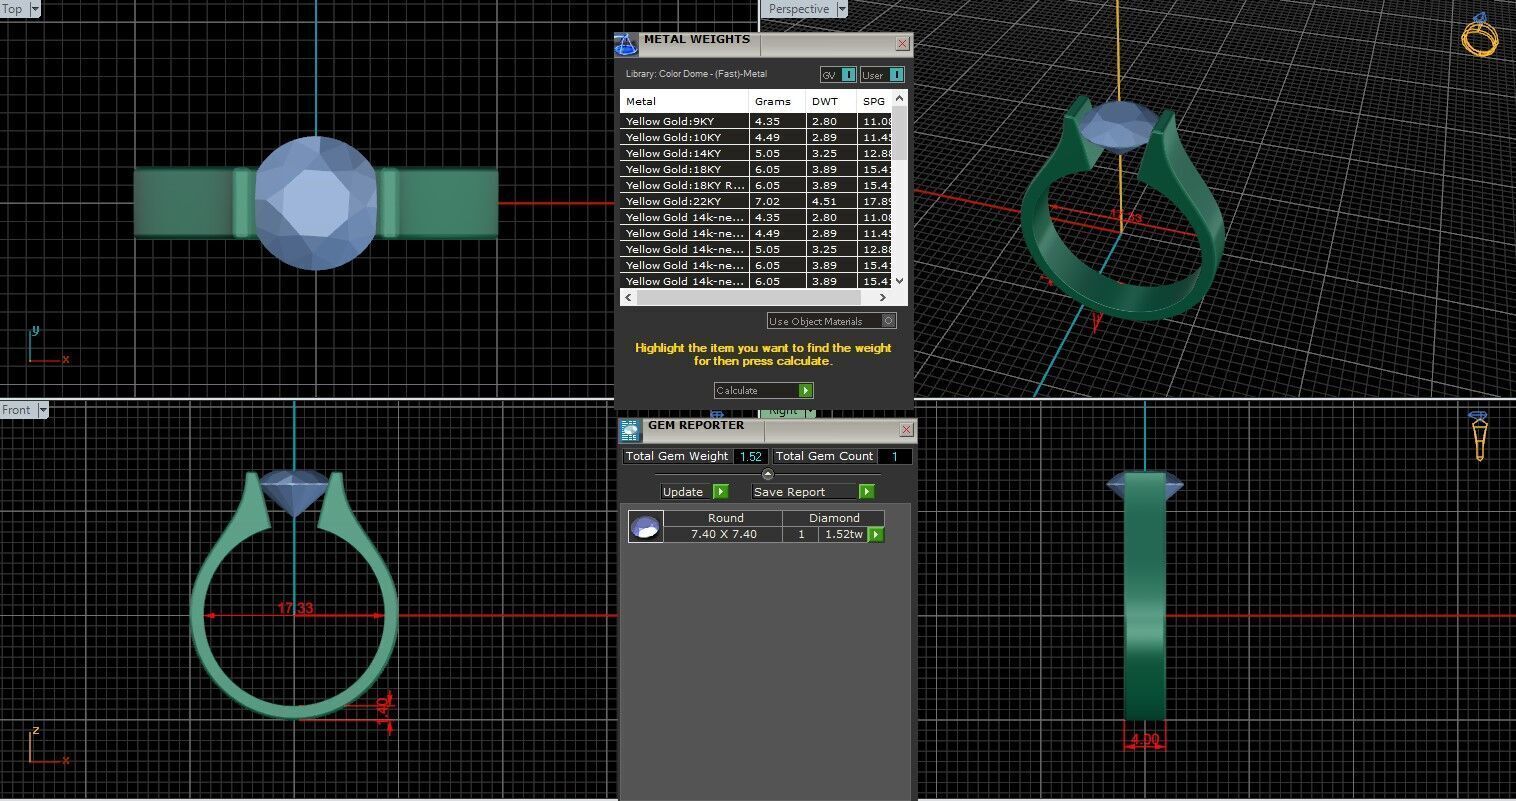Image resolution: width=1516 pixels, height=801 pixels.
Task: Click the orange pendant icon in Right viewport
Action: 1479,435
